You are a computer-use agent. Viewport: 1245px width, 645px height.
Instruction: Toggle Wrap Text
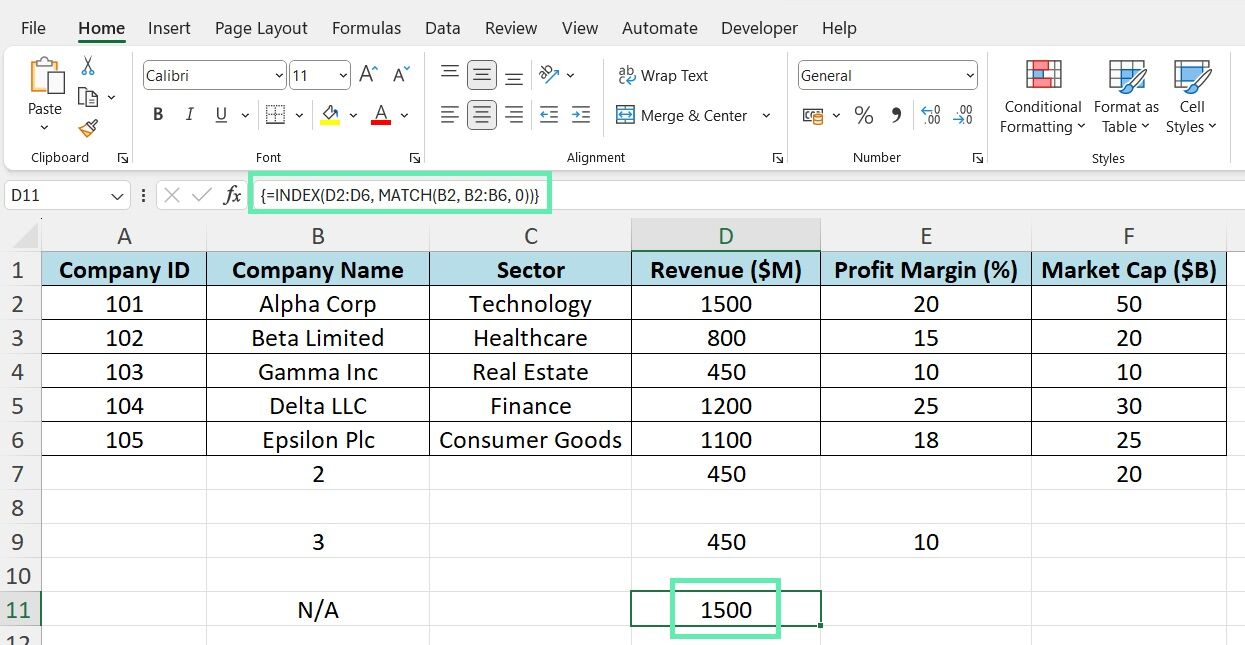tap(663, 75)
